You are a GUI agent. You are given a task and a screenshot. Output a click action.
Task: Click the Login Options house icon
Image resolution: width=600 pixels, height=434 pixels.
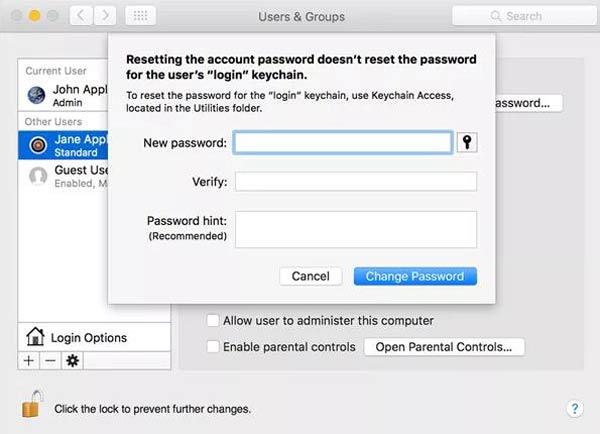tap(35, 337)
